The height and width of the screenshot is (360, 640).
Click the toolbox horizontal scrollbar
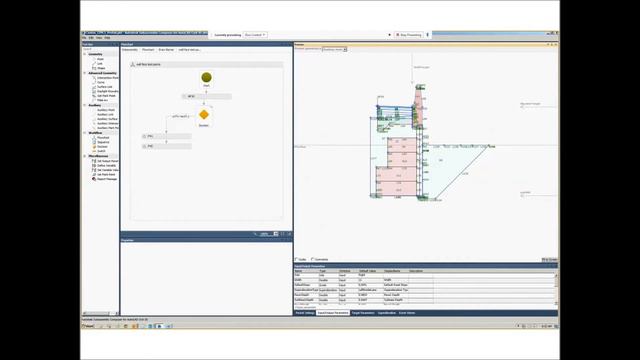(x=100, y=313)
